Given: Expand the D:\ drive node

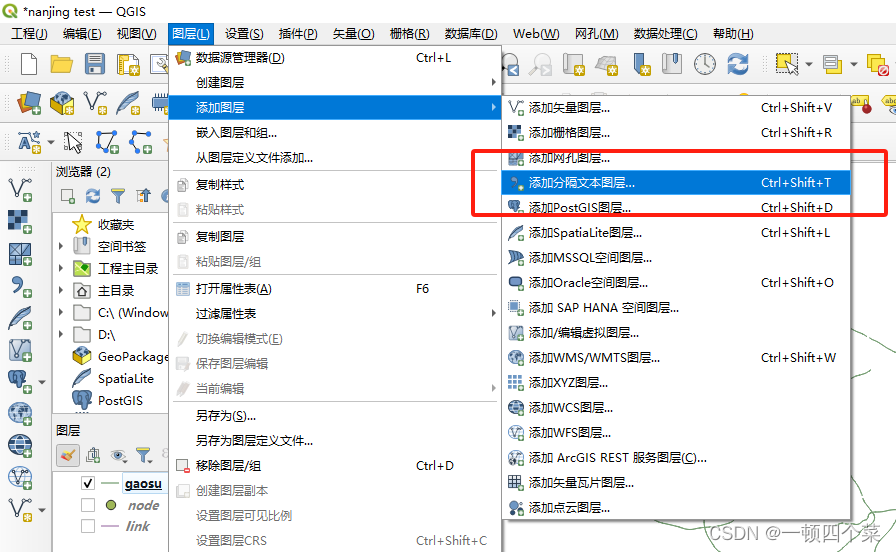Looking at the screenshot, I should tap(61, 334).
